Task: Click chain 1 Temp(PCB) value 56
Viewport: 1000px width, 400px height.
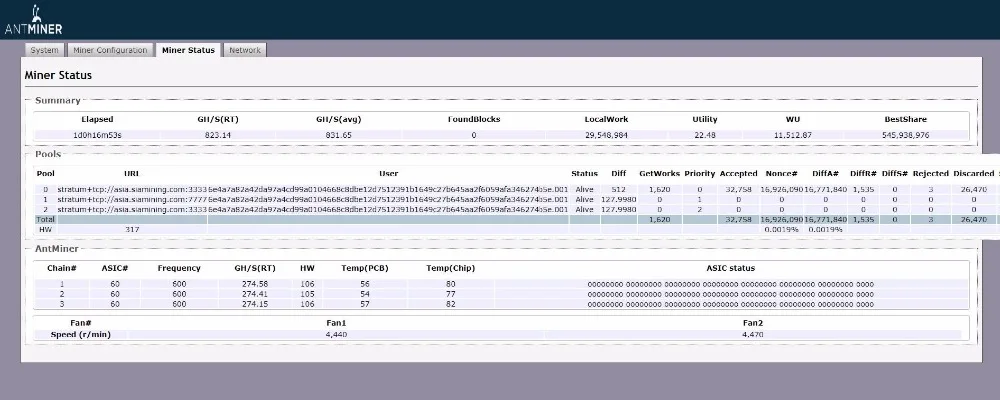Action: tap(365, 285)
